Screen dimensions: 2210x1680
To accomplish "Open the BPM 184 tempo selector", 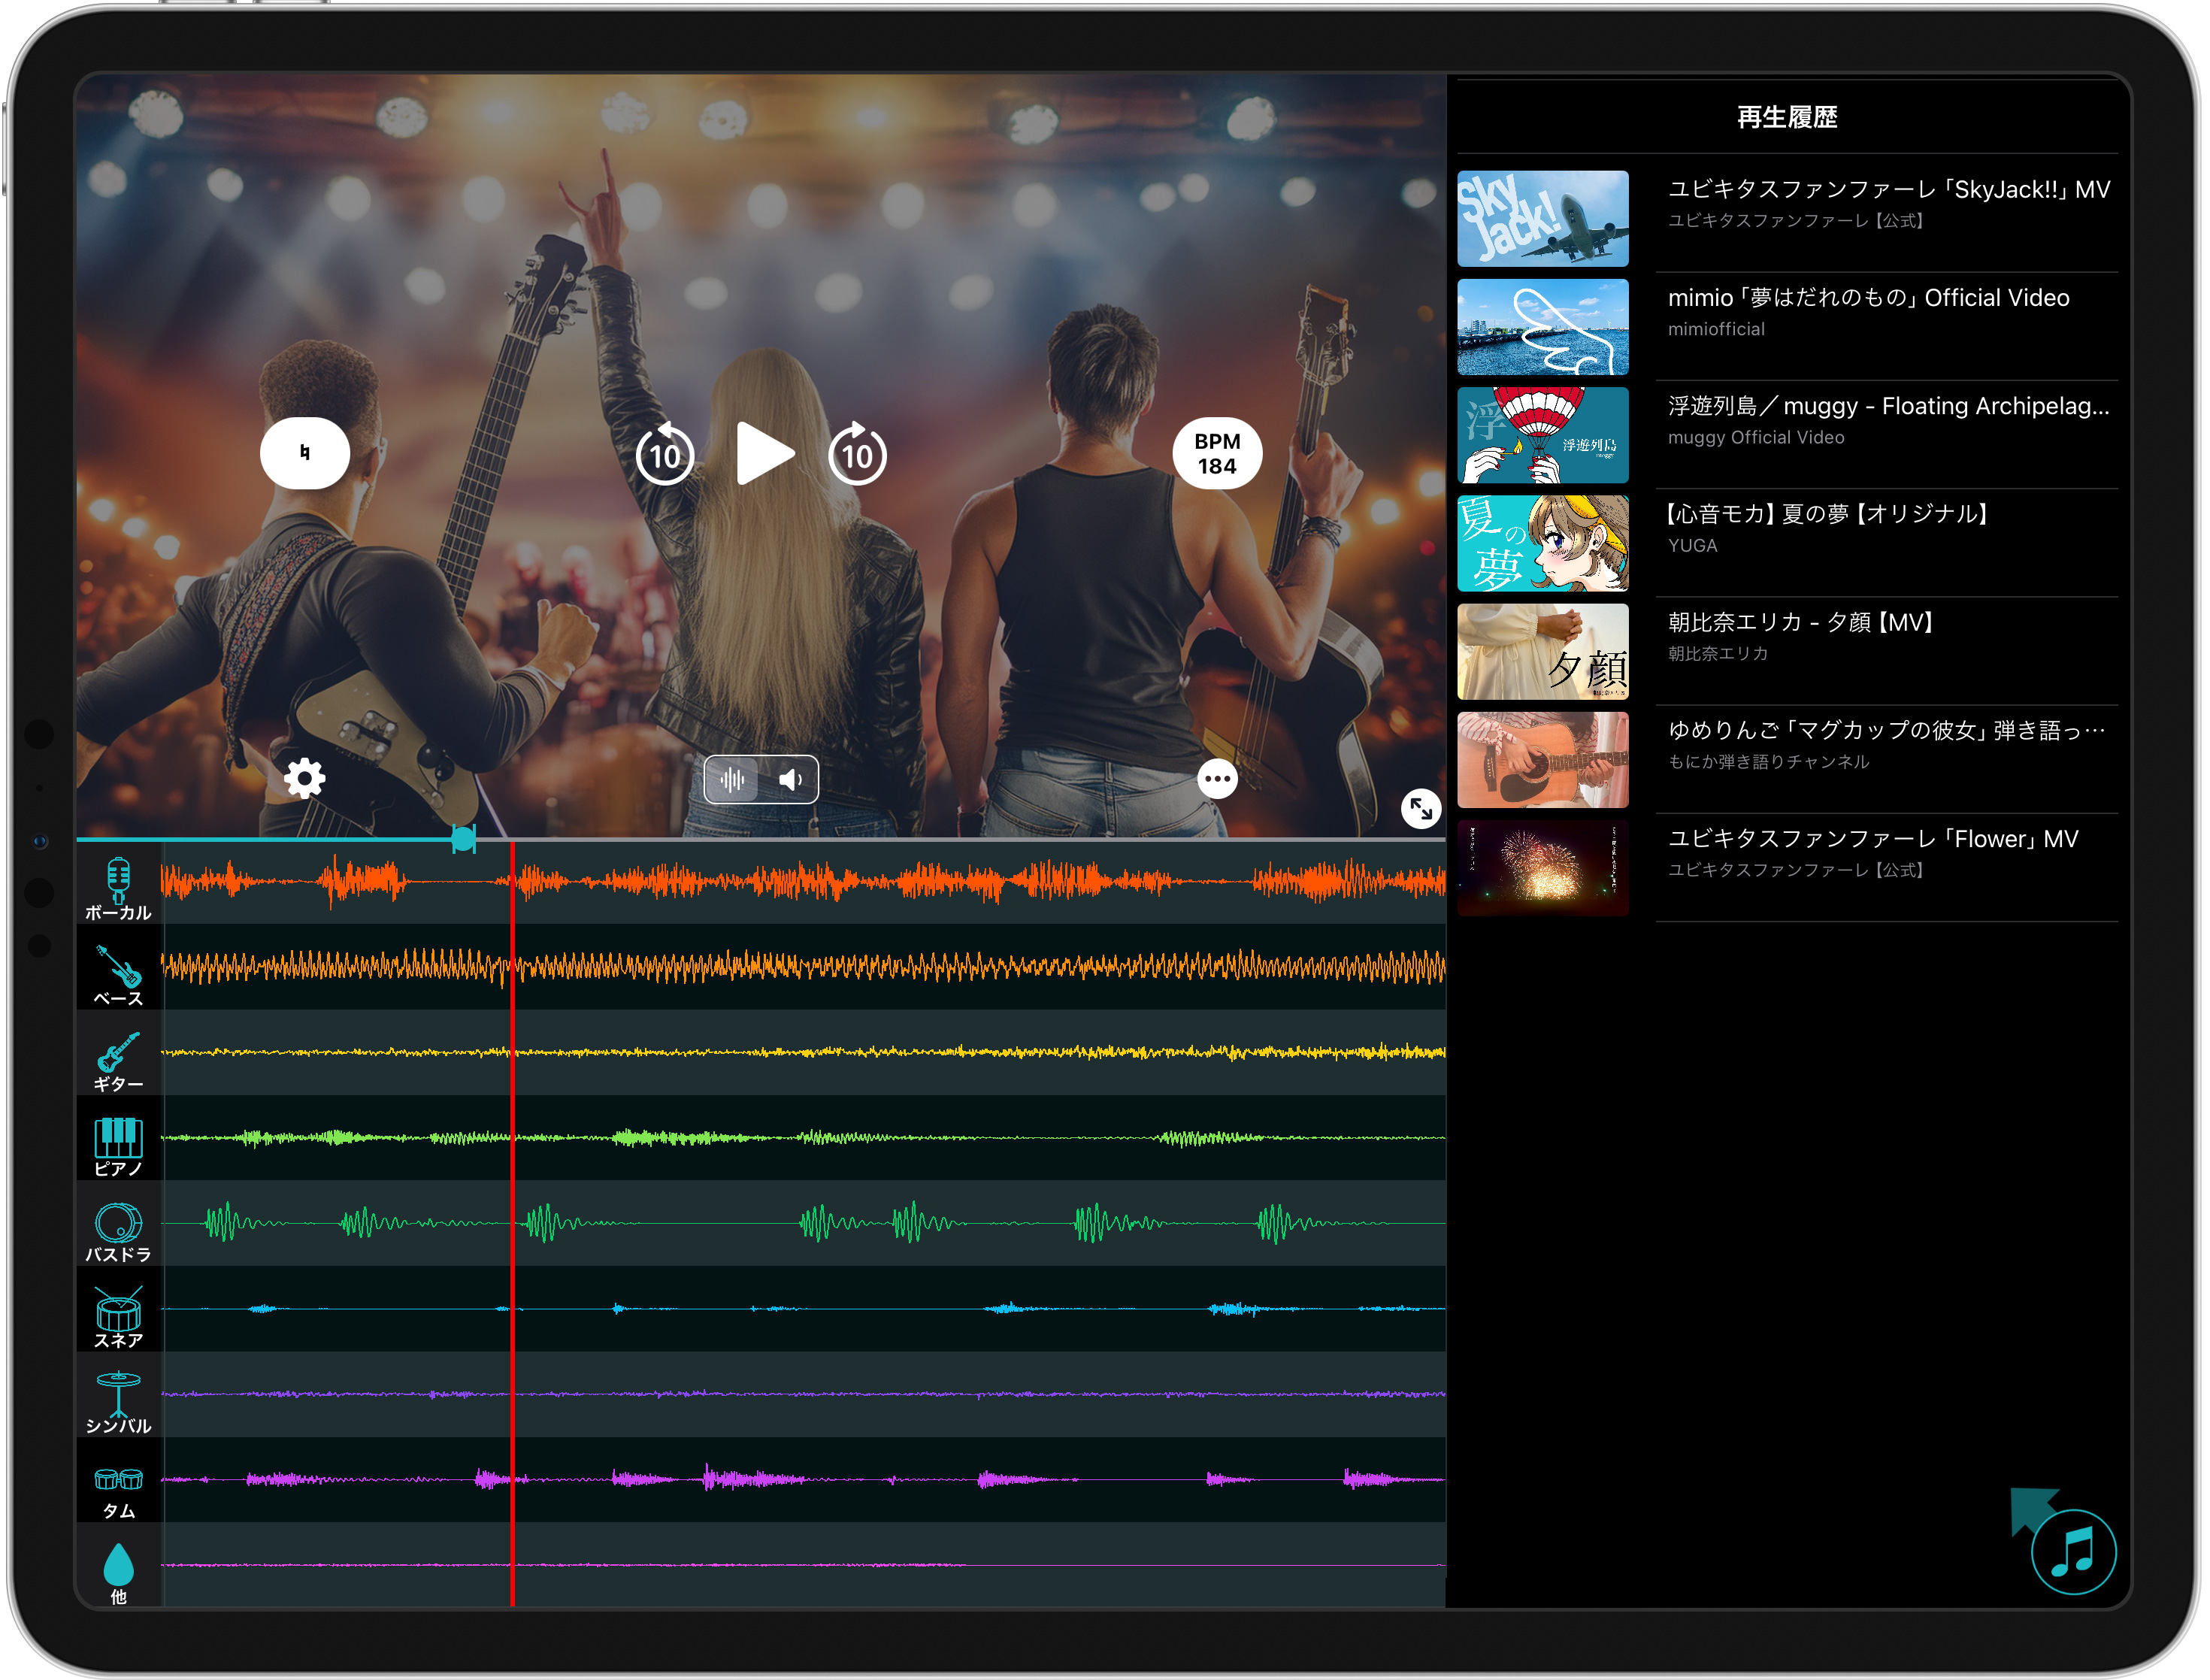I will click(x=1217, y=454).
